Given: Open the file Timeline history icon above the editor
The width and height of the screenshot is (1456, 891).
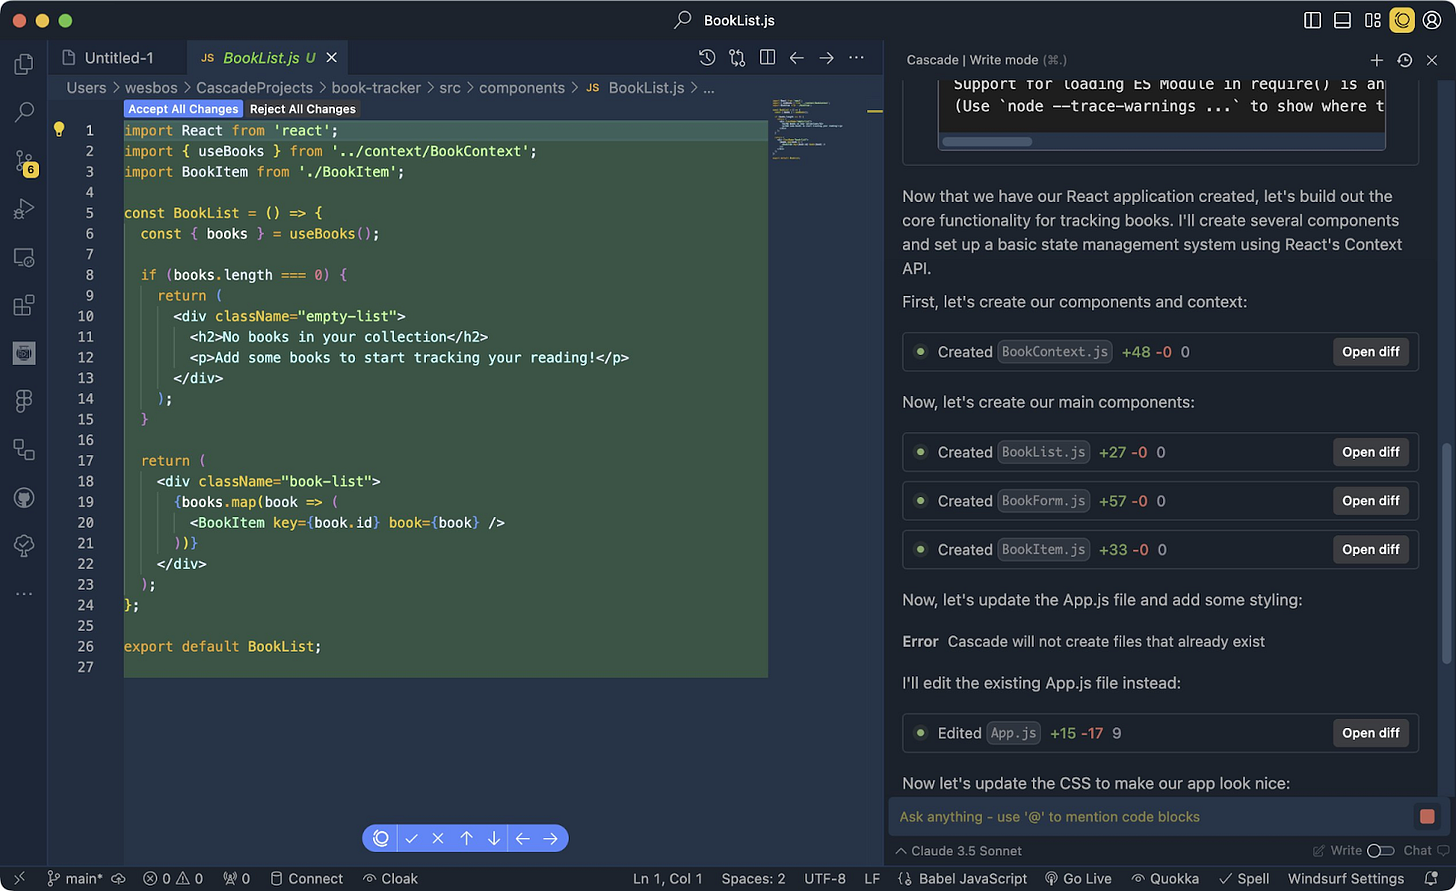Looking at the screenshot, I should (x=707, y=59).
